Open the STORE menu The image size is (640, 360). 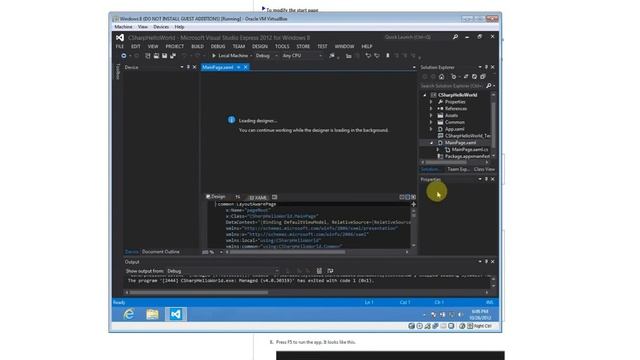(x=303, y=47)
